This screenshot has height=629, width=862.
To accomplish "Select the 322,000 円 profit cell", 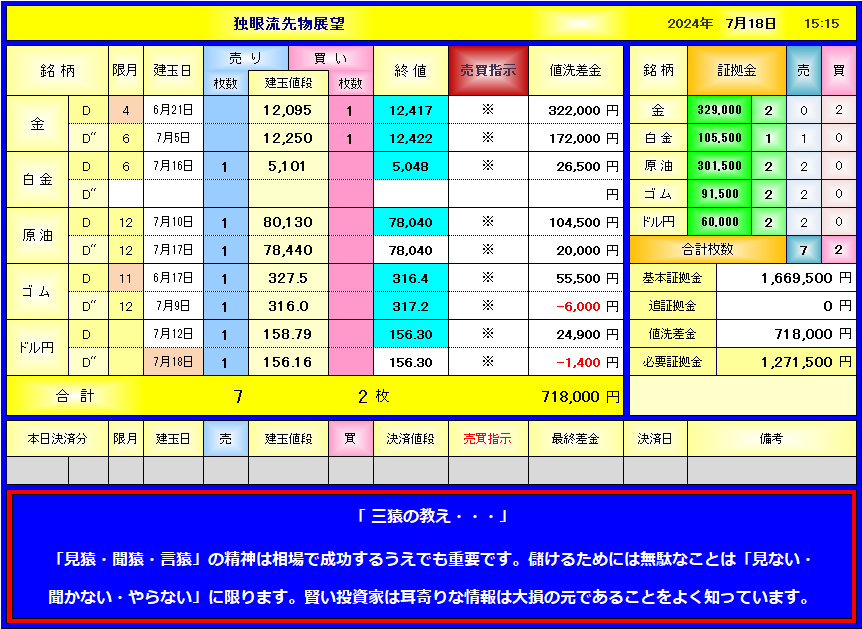I will coord(576,111).
